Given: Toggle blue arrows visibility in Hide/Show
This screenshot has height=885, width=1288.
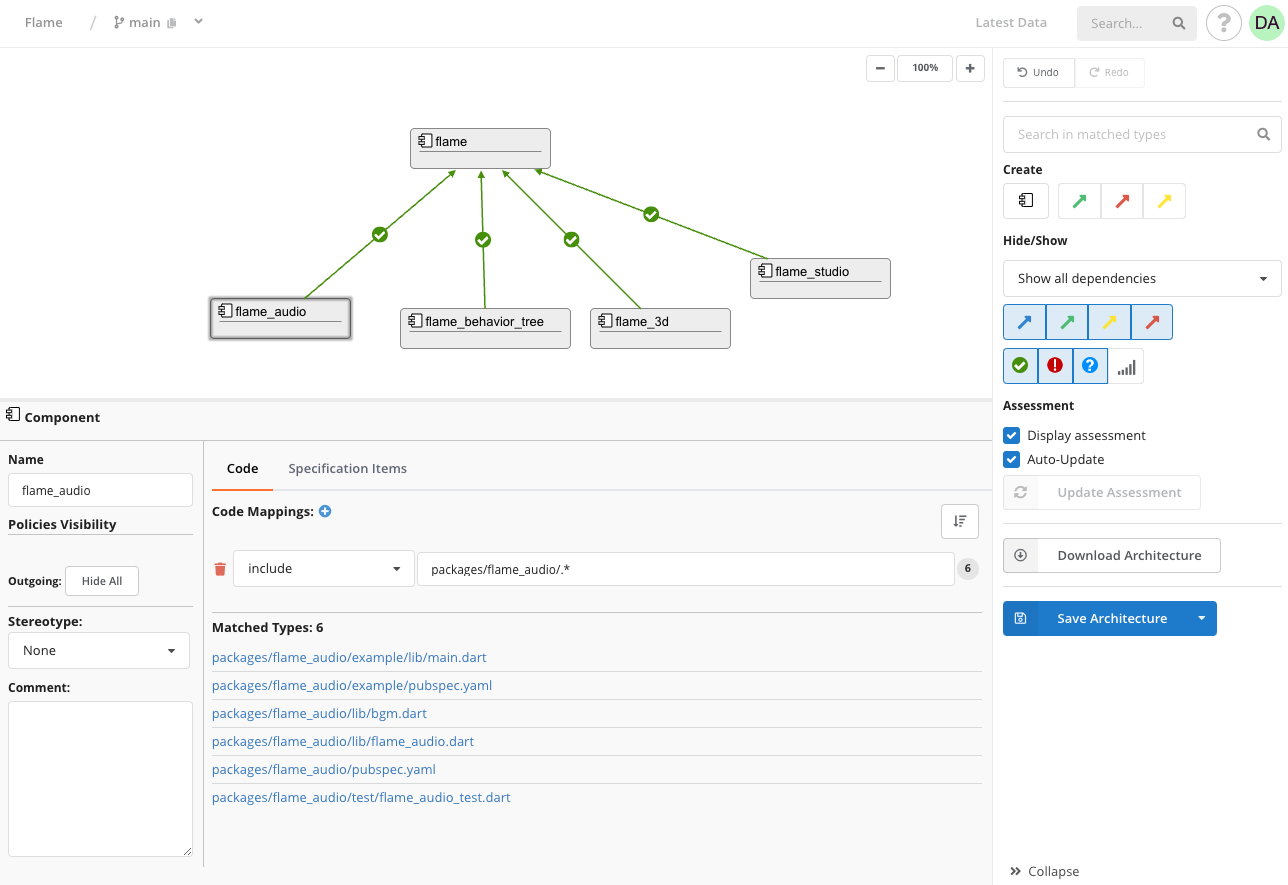Looking at the screenshot, I should pyautogui.click(x=1024, y=322).
